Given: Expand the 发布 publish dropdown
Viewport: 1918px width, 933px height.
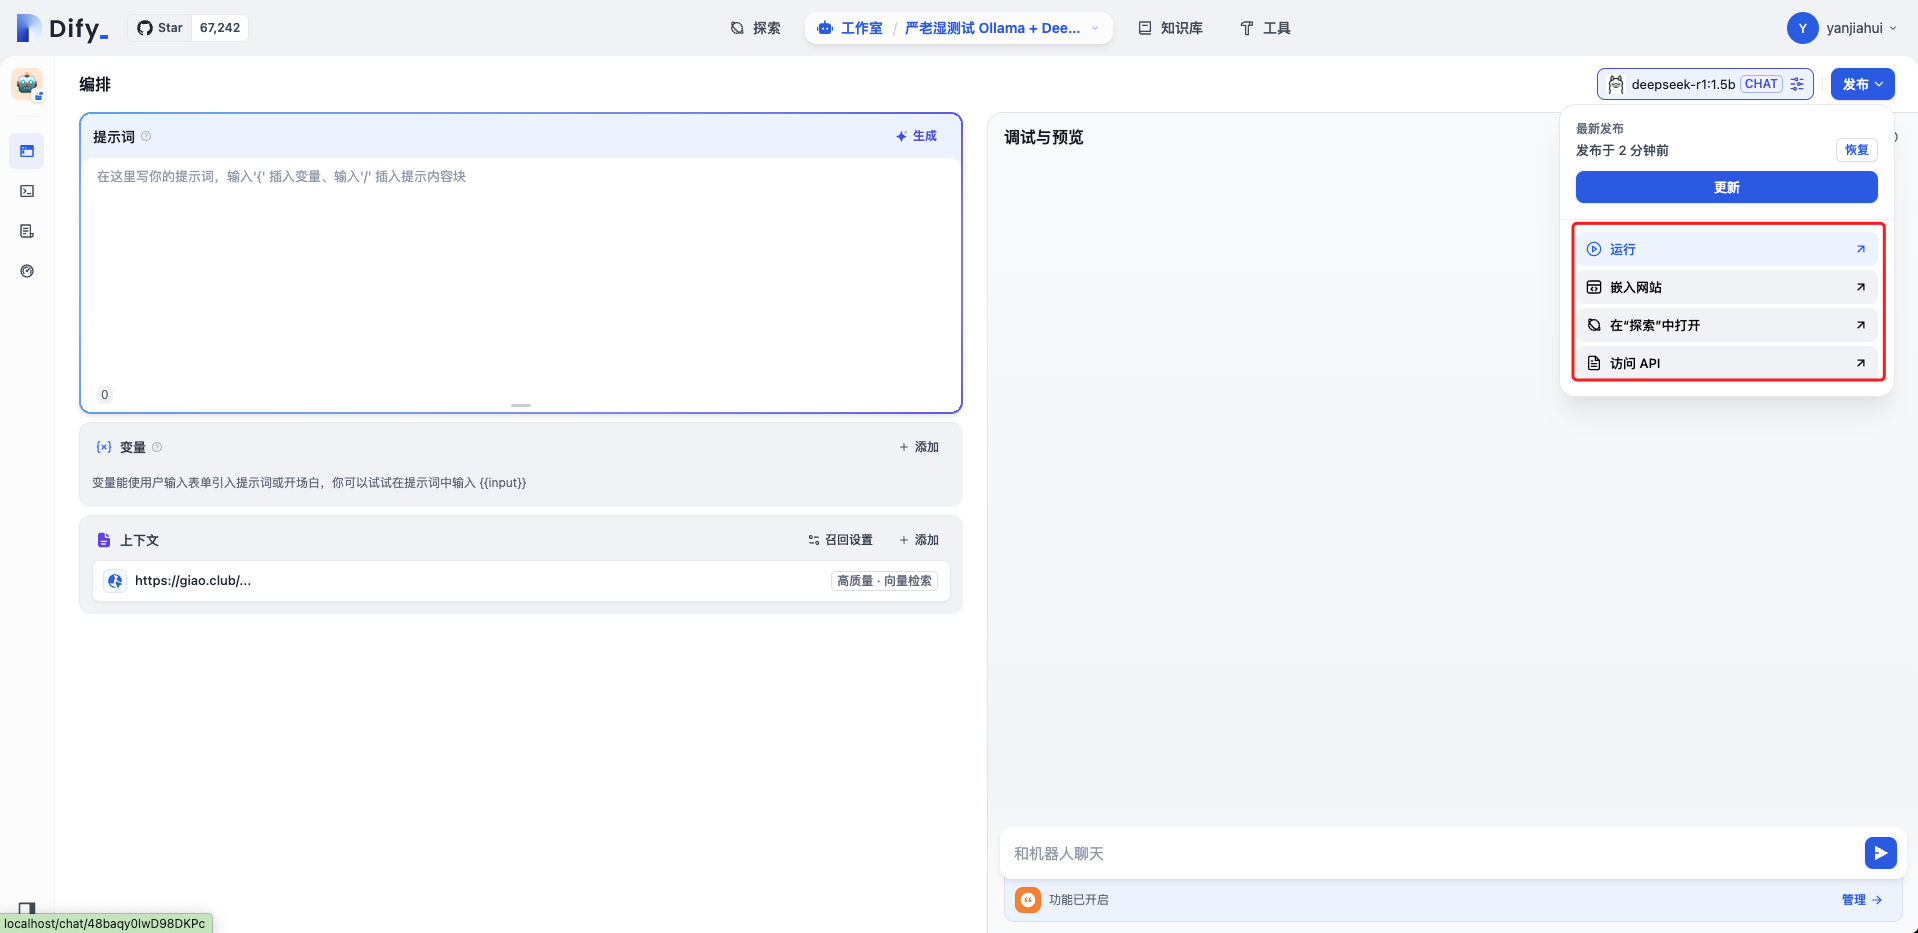Looking at the screenshot, I should click(x=1862, y=84).
